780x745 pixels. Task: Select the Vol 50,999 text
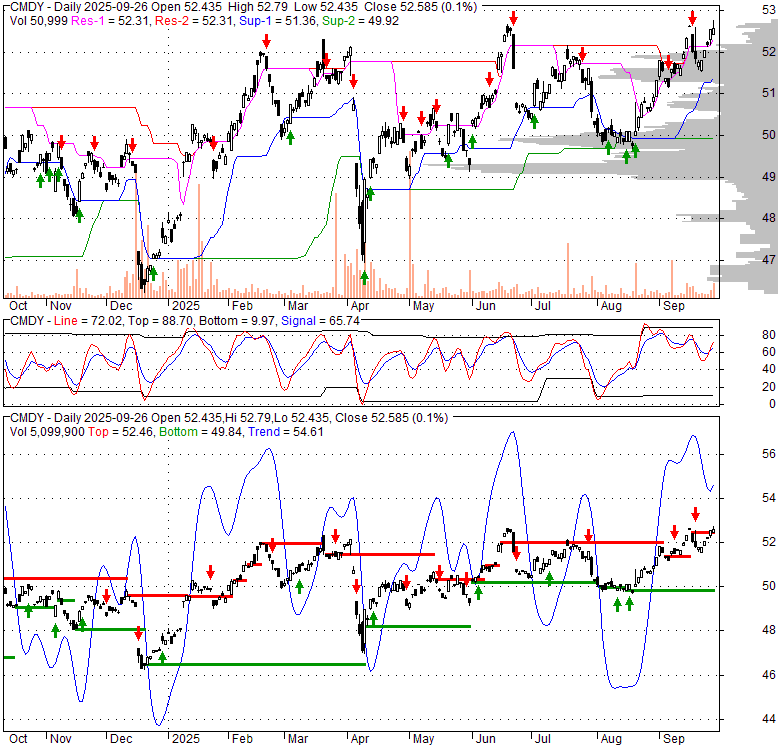tap(39, 21)
